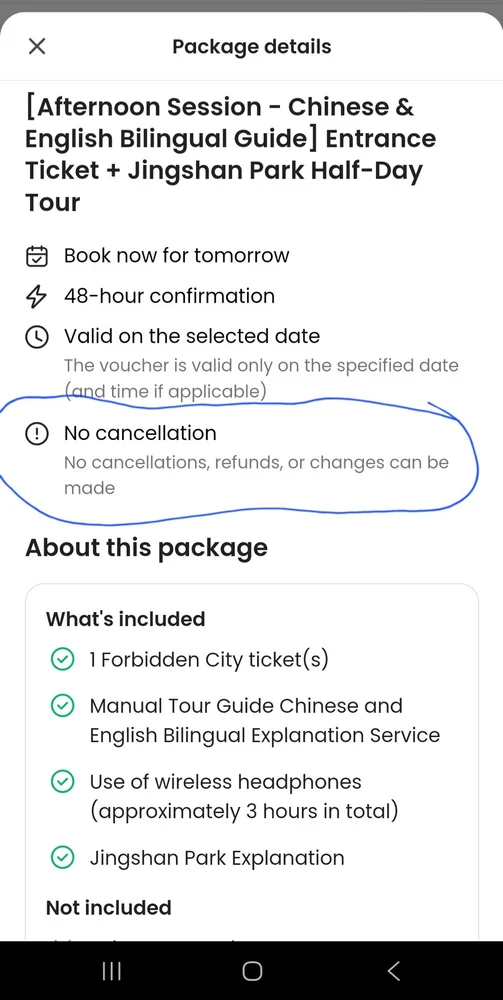Tap the lightning bolt confirmation icon

click(36, 297)
